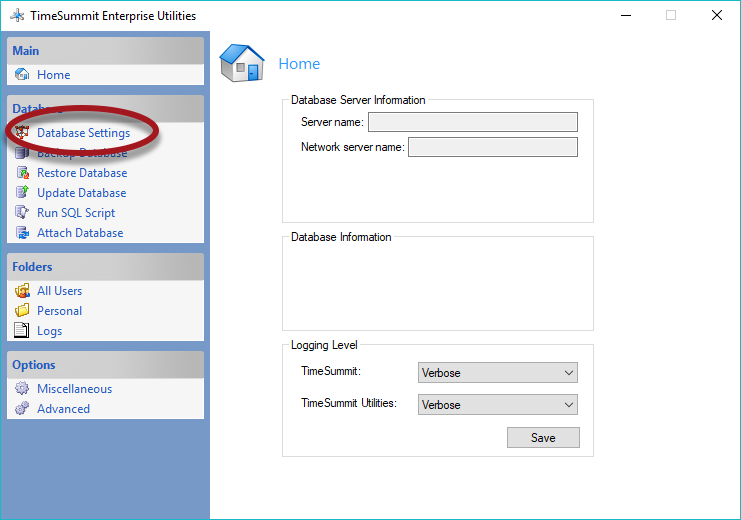Open Advanced options link
This screenshot has height=520, width=741.
(63, 408)
